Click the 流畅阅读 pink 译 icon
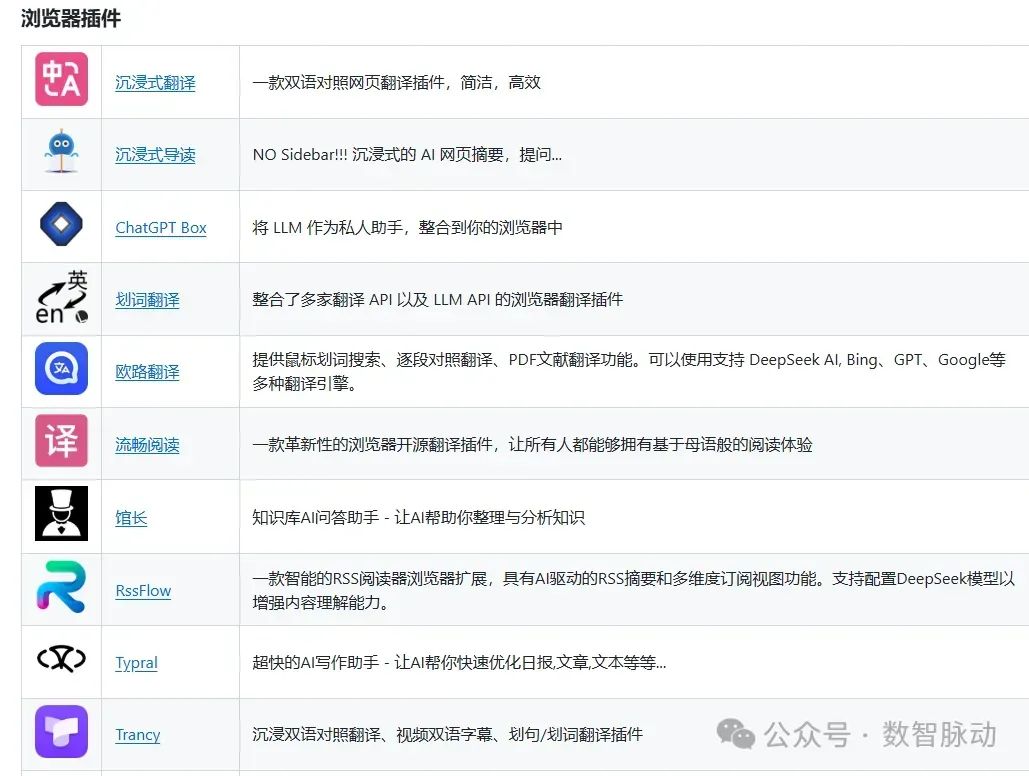Screen dimensions: 1029x776 coord(61,441)
